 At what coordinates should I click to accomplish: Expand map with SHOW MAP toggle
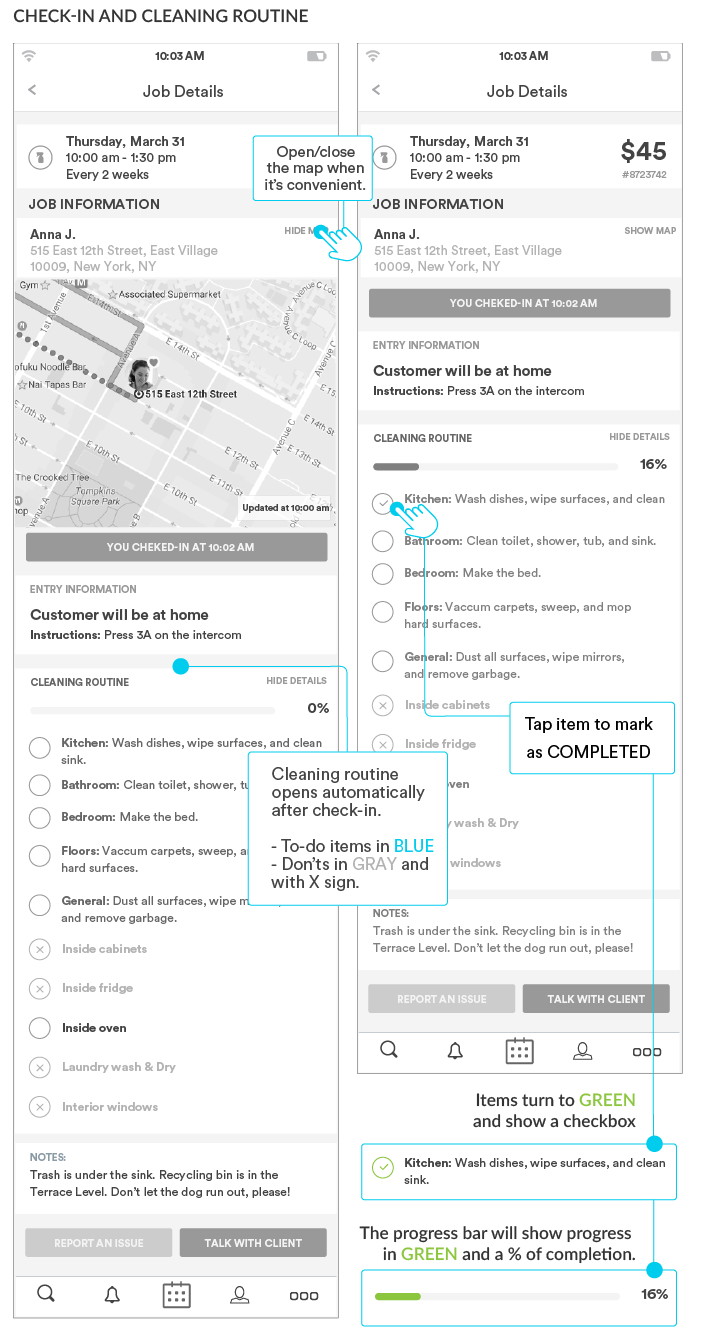click(650, 231)
